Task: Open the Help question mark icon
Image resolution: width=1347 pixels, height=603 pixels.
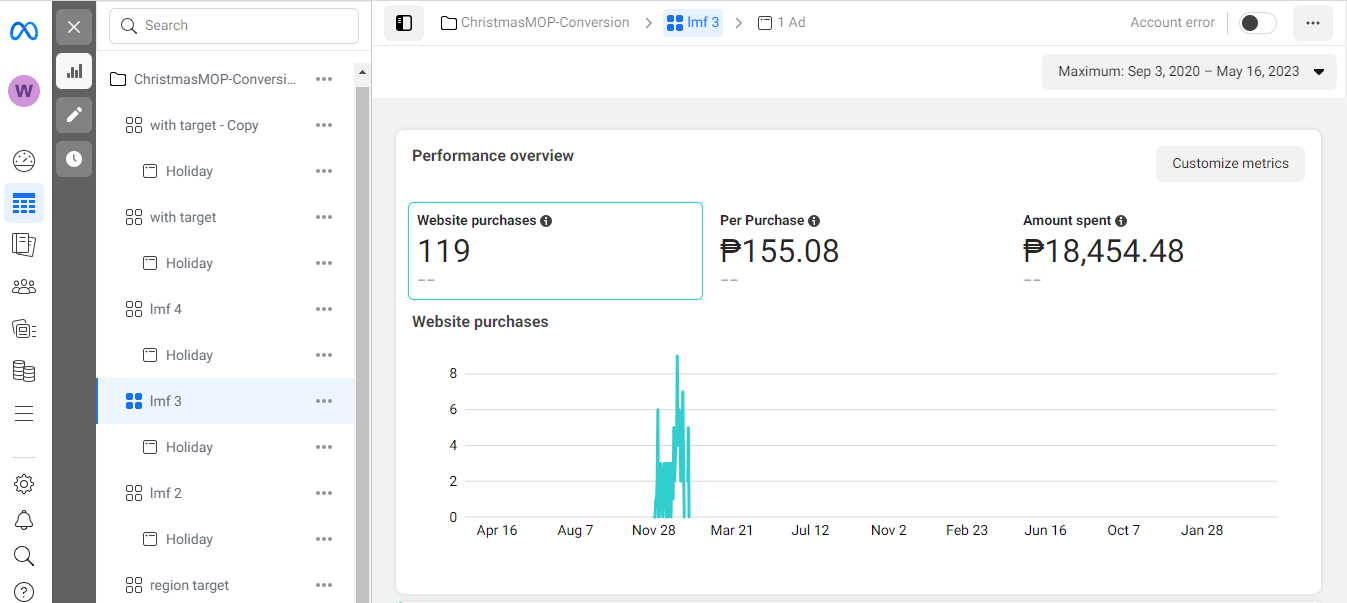Action: 24,592
